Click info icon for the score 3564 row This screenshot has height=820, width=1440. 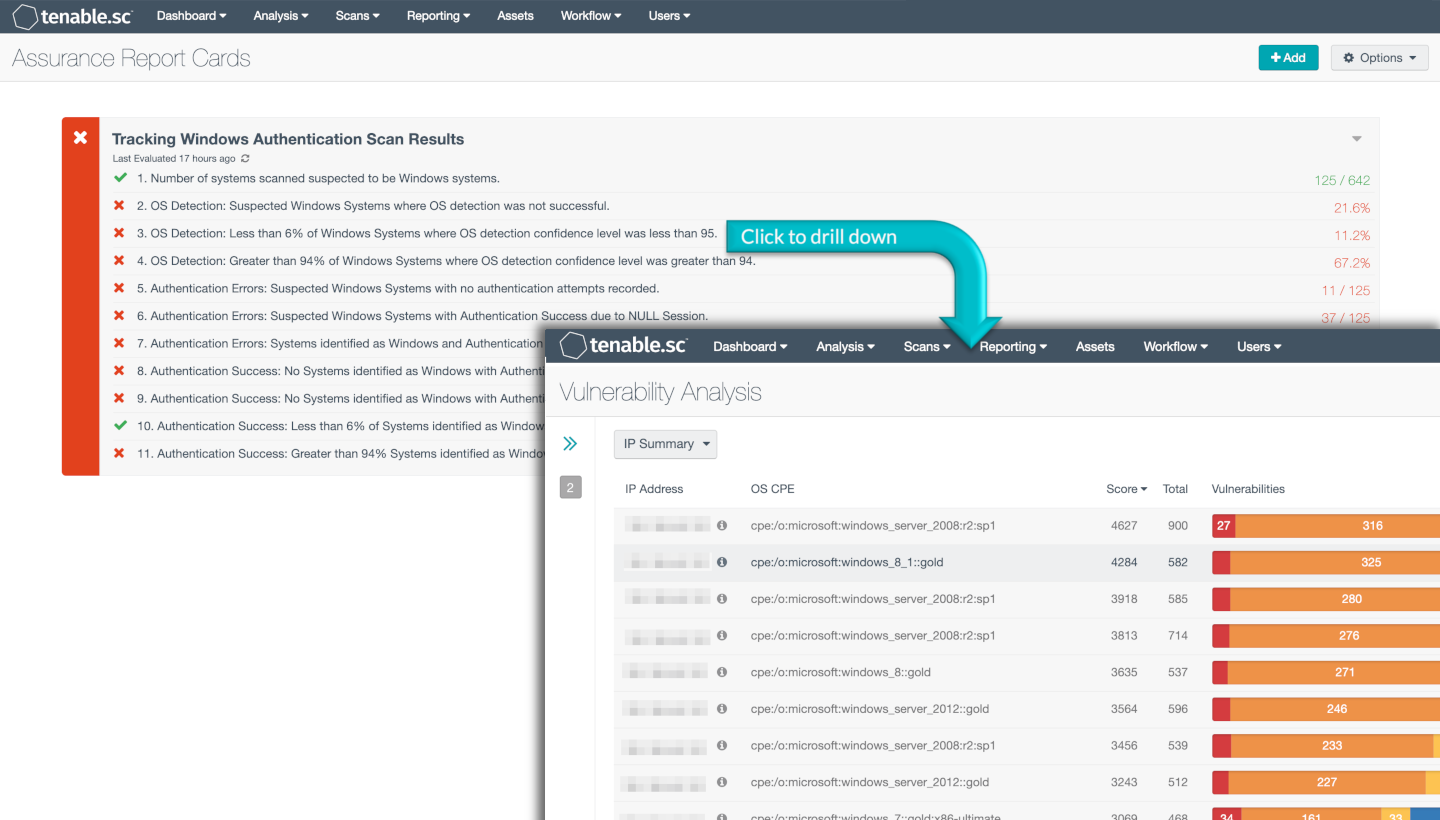[x=722, y=709]
